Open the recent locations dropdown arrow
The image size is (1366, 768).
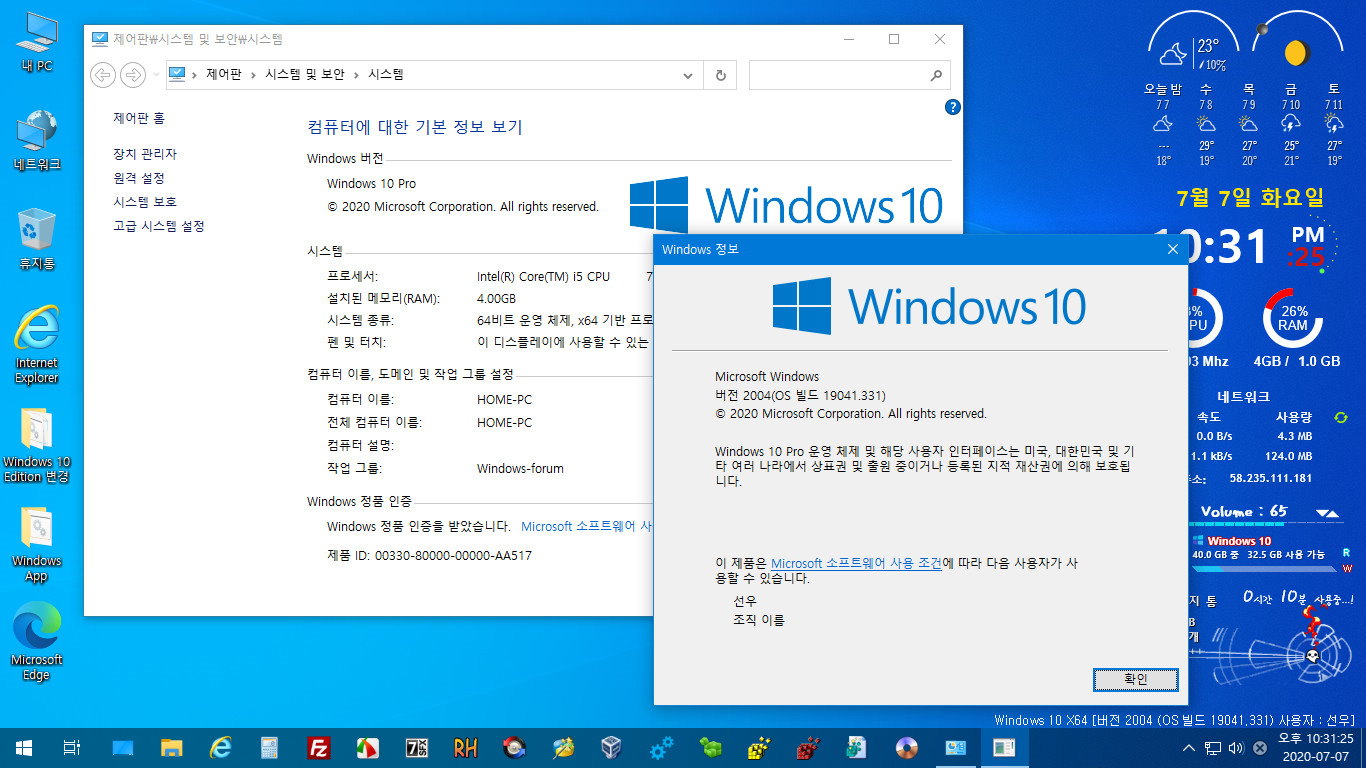coord(155,74)
